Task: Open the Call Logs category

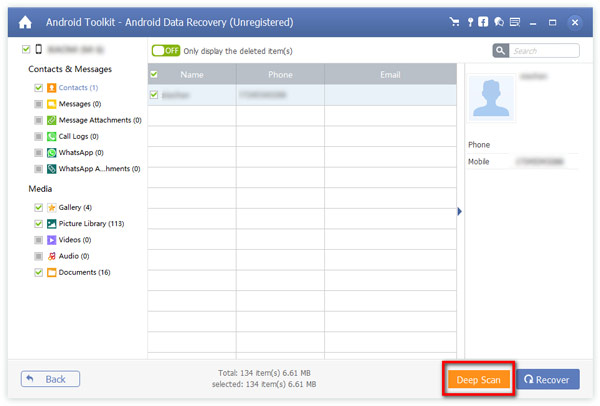Action: point(79,136)
